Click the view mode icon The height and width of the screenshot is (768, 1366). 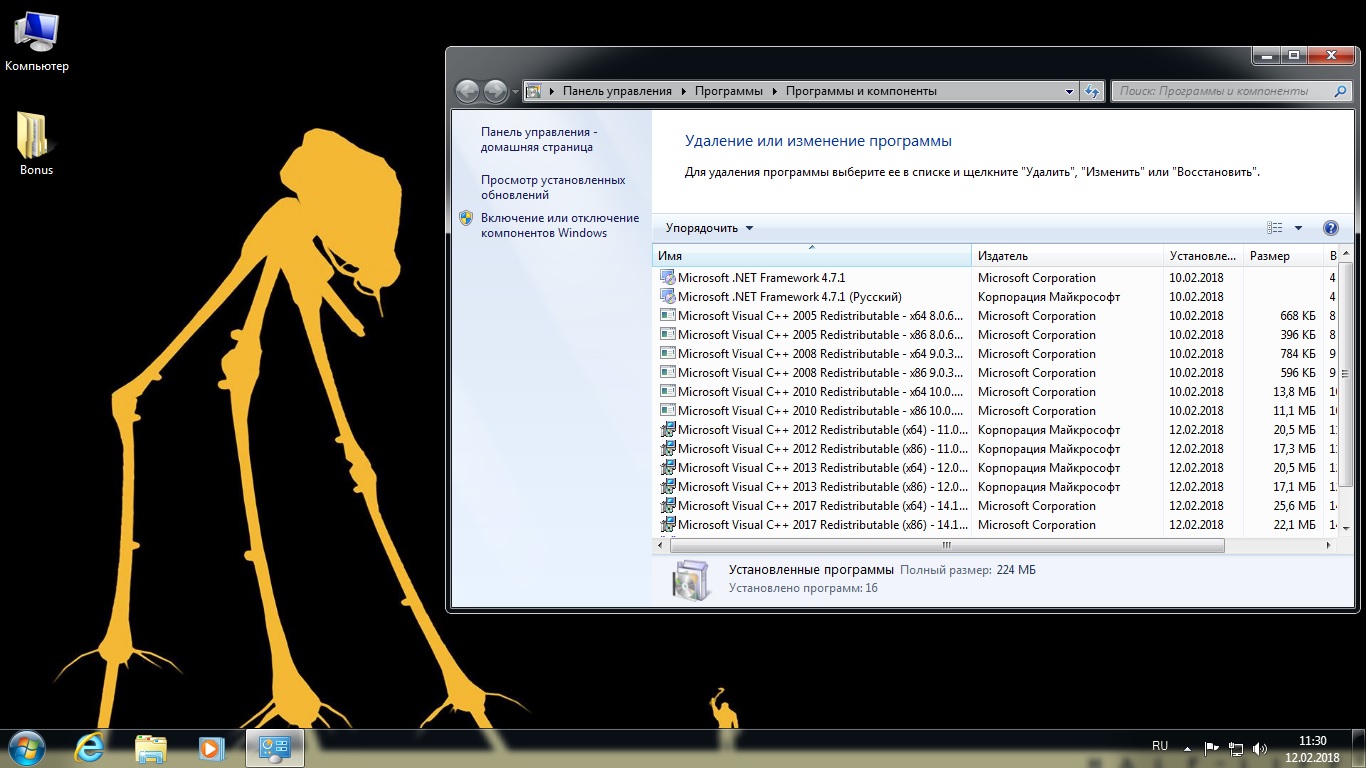pos(1274,228)
